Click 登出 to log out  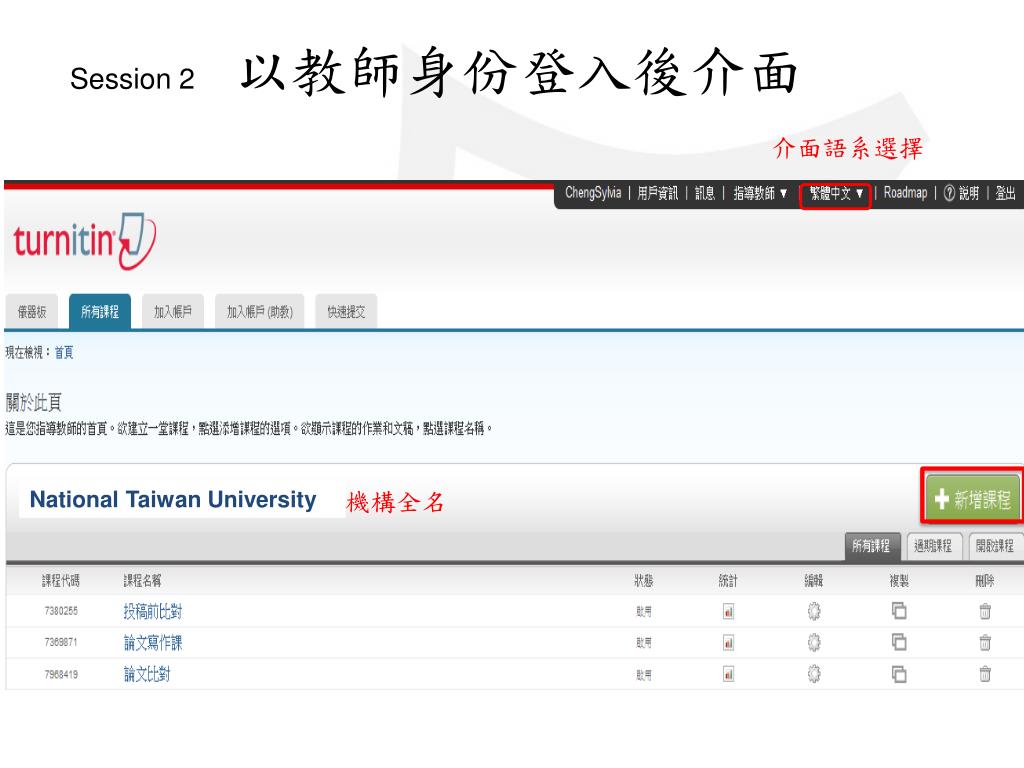tap(1005, 193)
